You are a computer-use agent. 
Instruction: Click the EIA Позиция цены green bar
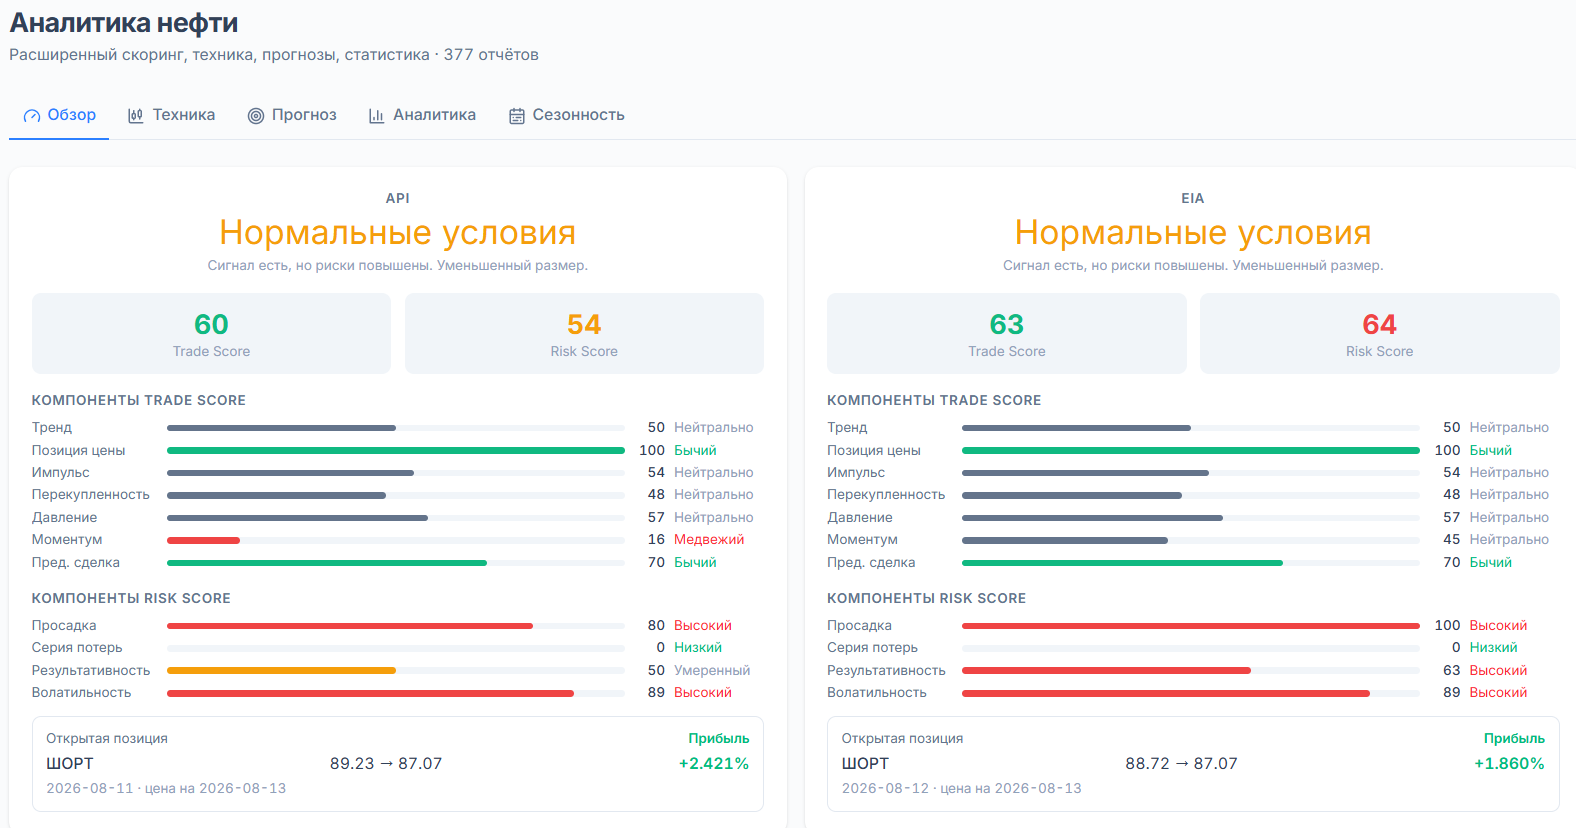click(1191, 451)
